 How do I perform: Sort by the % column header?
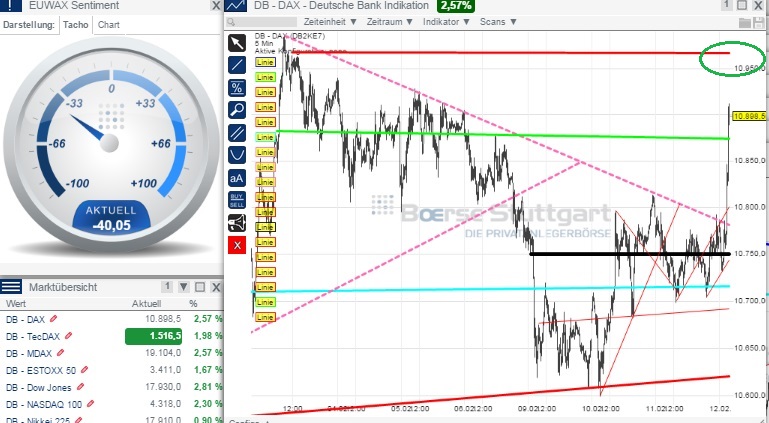tap(193, 304)
